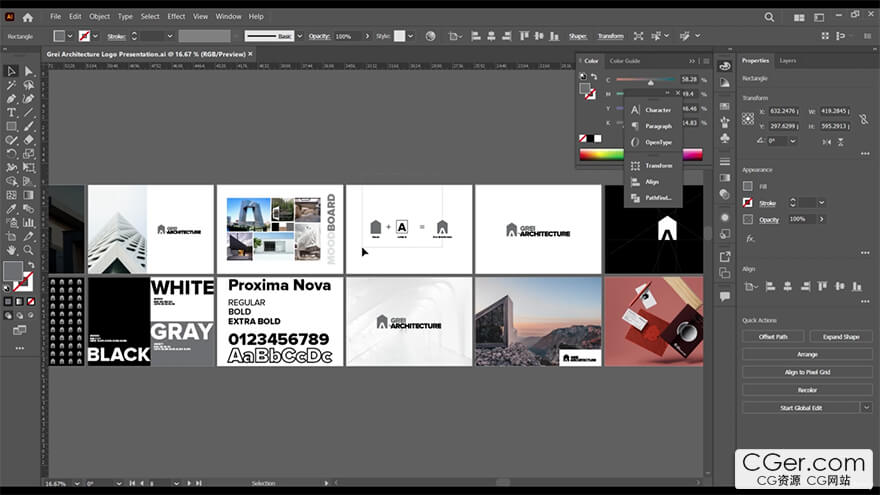
Task: Activate the Rectangle tool in the toolbar
Action: pos(11,127)
